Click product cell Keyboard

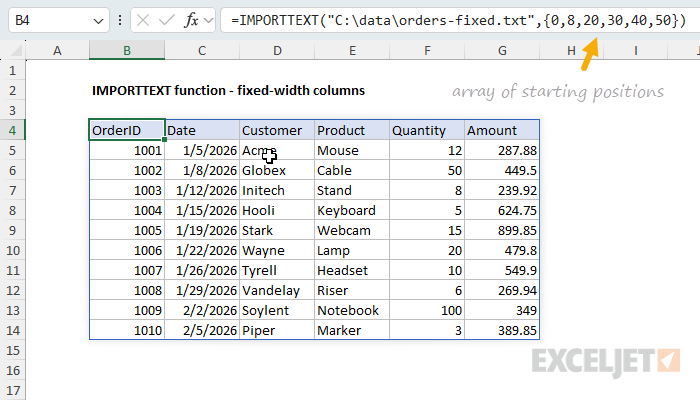[x=352, y=210]
